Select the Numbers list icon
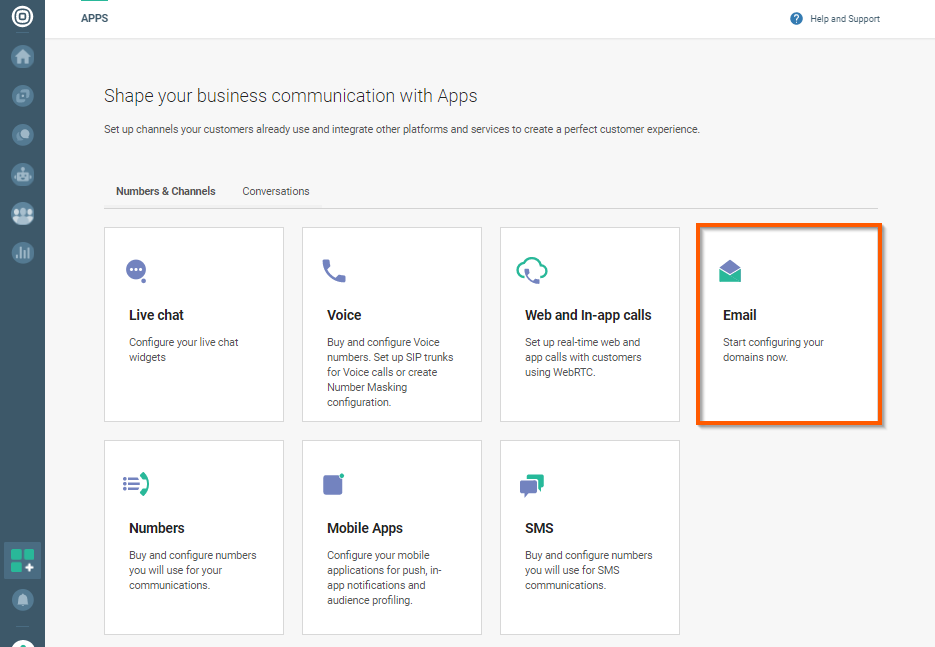 [136, 483]
